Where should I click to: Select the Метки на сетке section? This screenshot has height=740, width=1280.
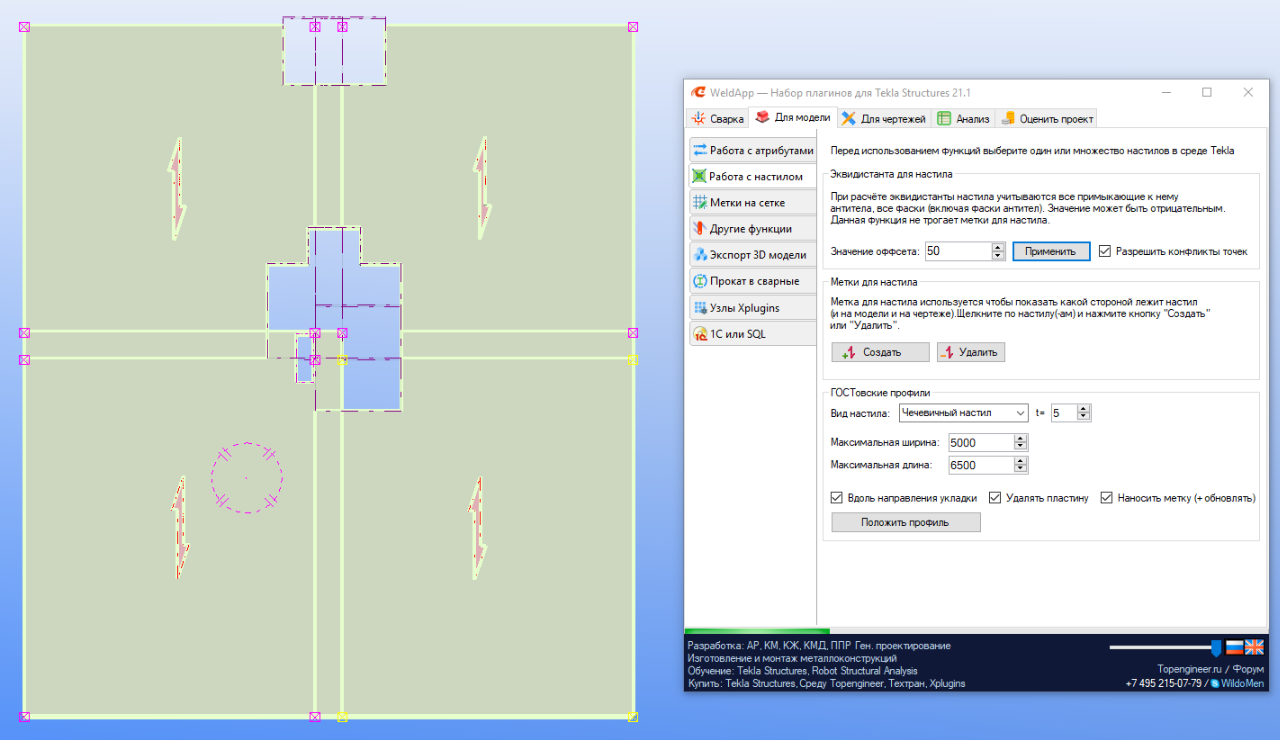[752, 202]
